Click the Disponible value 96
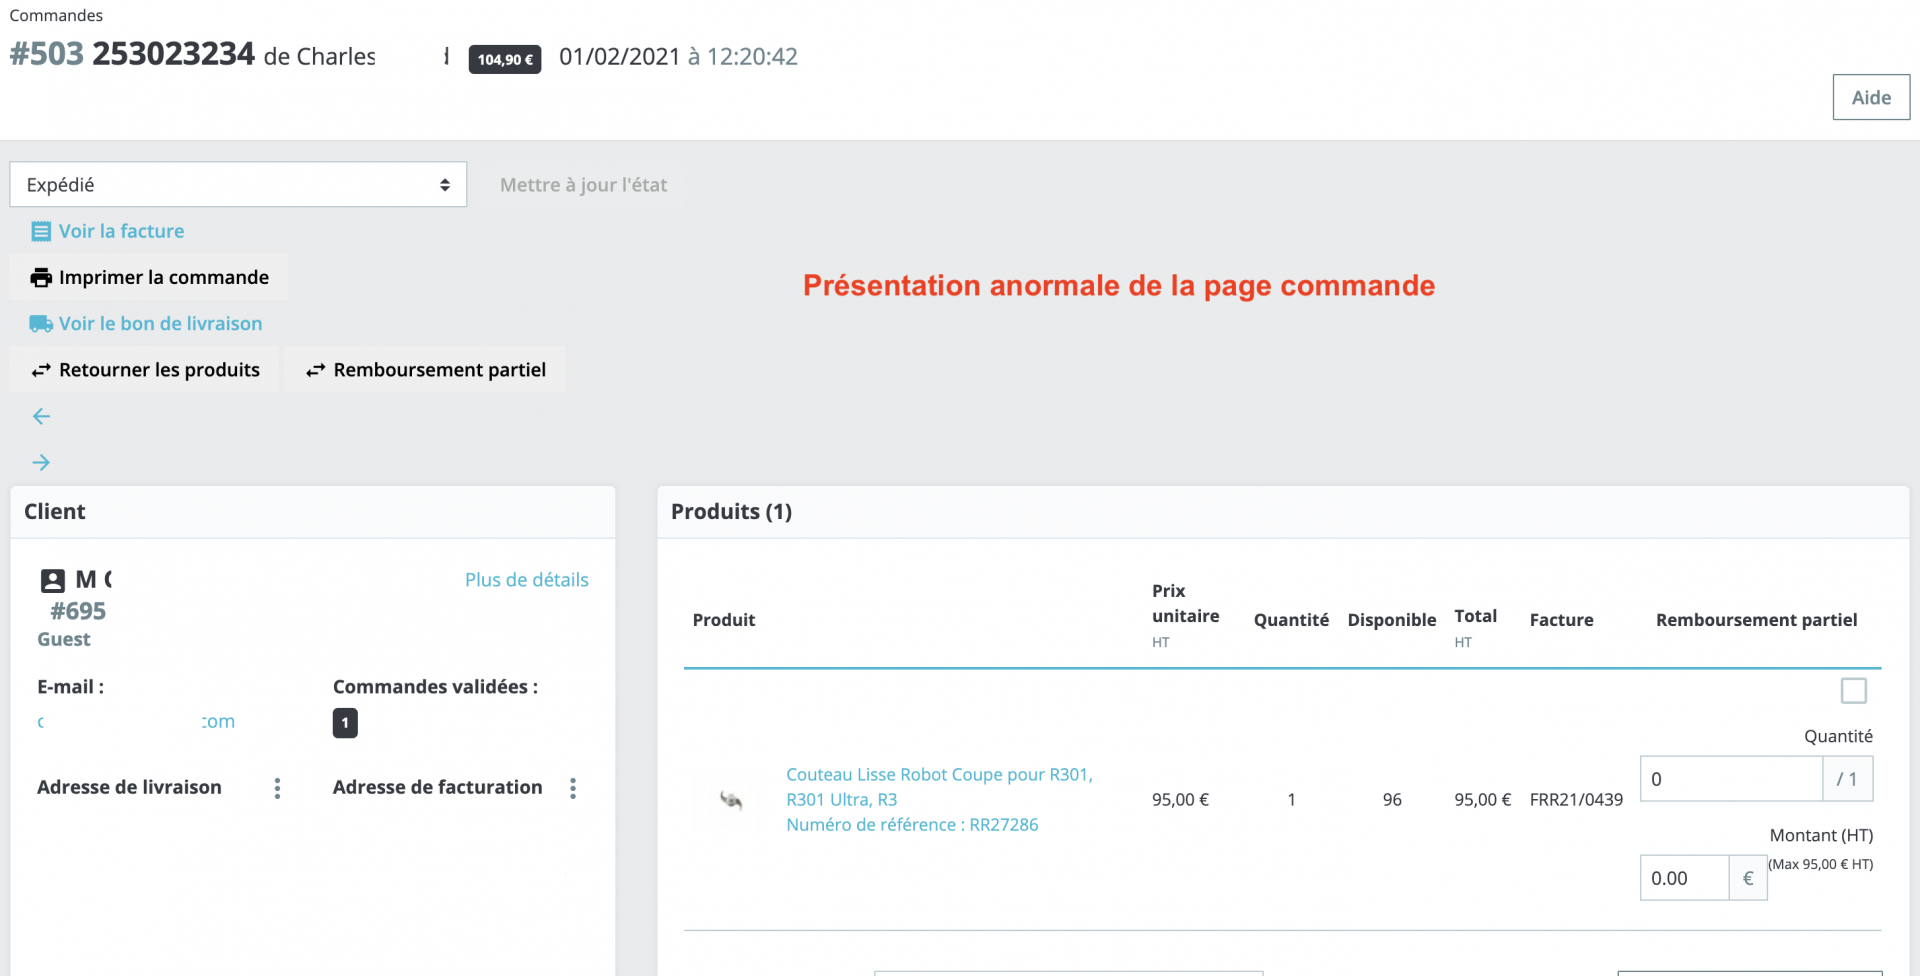The width and height of the screenshot is (1920, 976). pos(1392,800)
